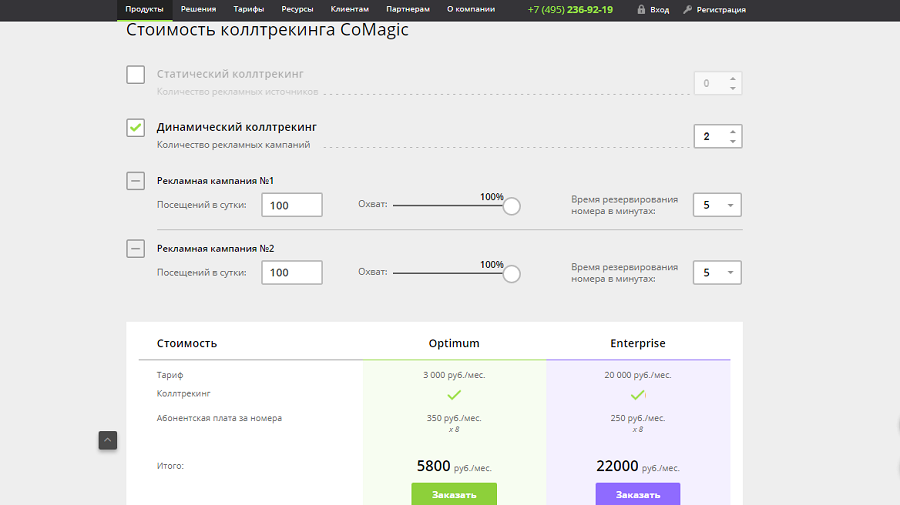The image size is (900, 505).
Task: Open the О компании menu
Action: coord(471,9)
